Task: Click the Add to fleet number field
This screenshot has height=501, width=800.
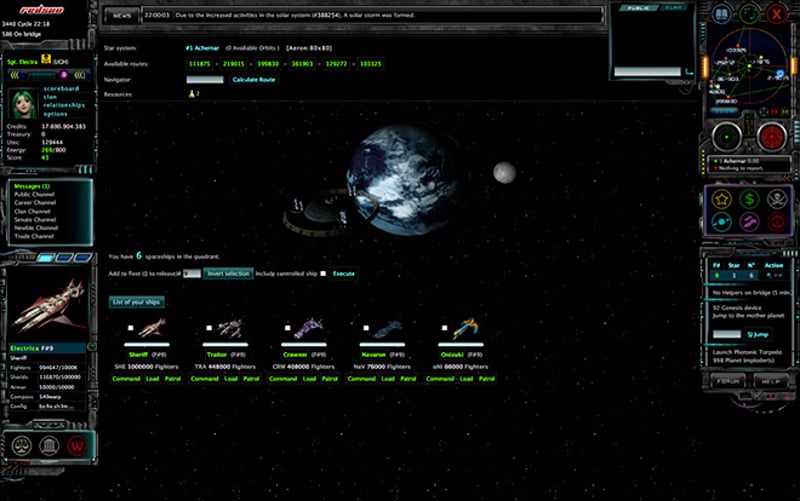Action: tap(192, 273)
